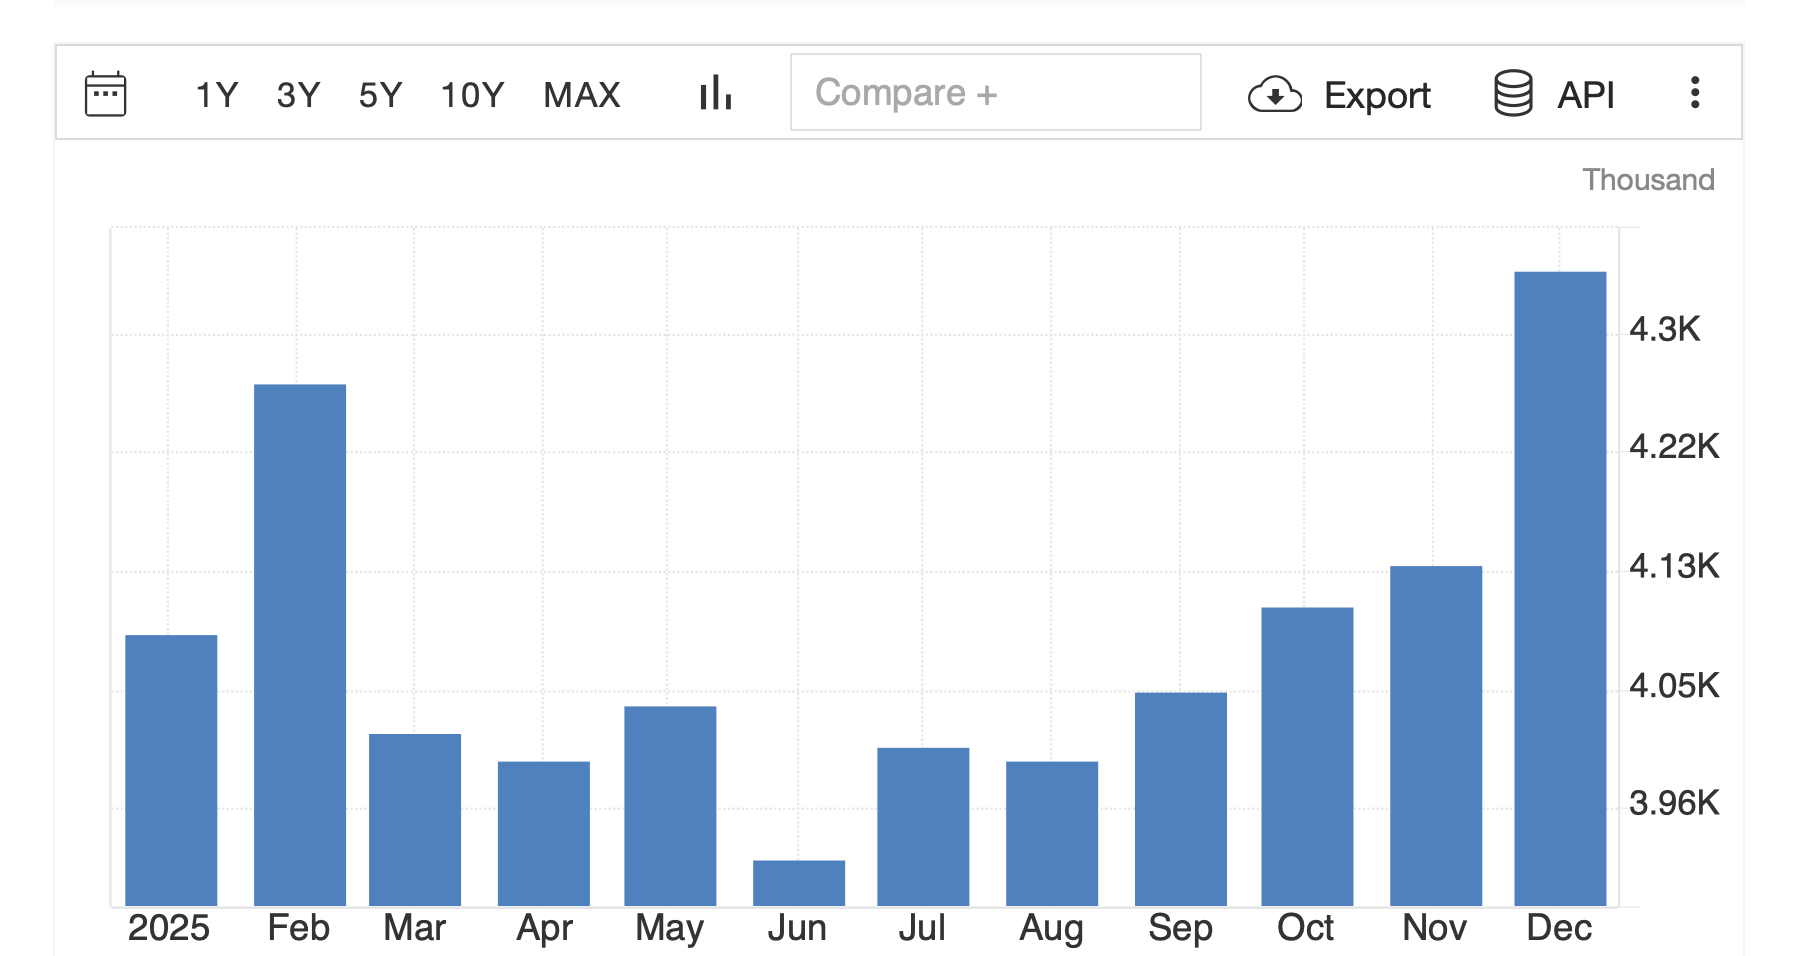Click the September bar in the chart
1798x956 pixels.
tap(1180, 798)
